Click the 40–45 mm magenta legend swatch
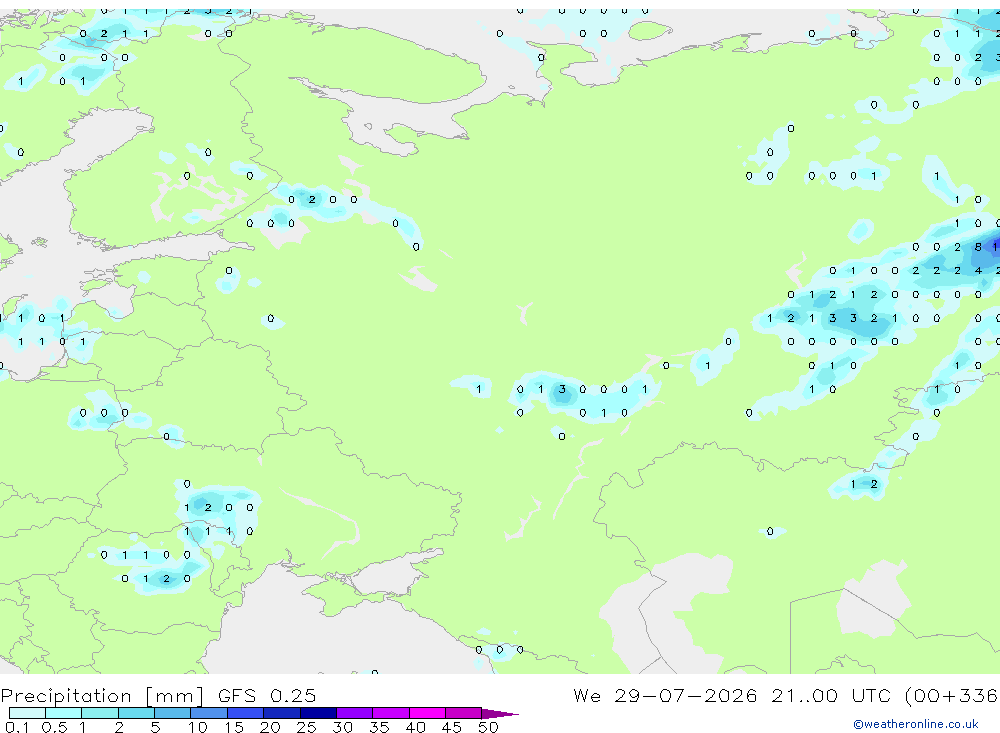This screenshot has width=1000, height=733. pos(427,713)
